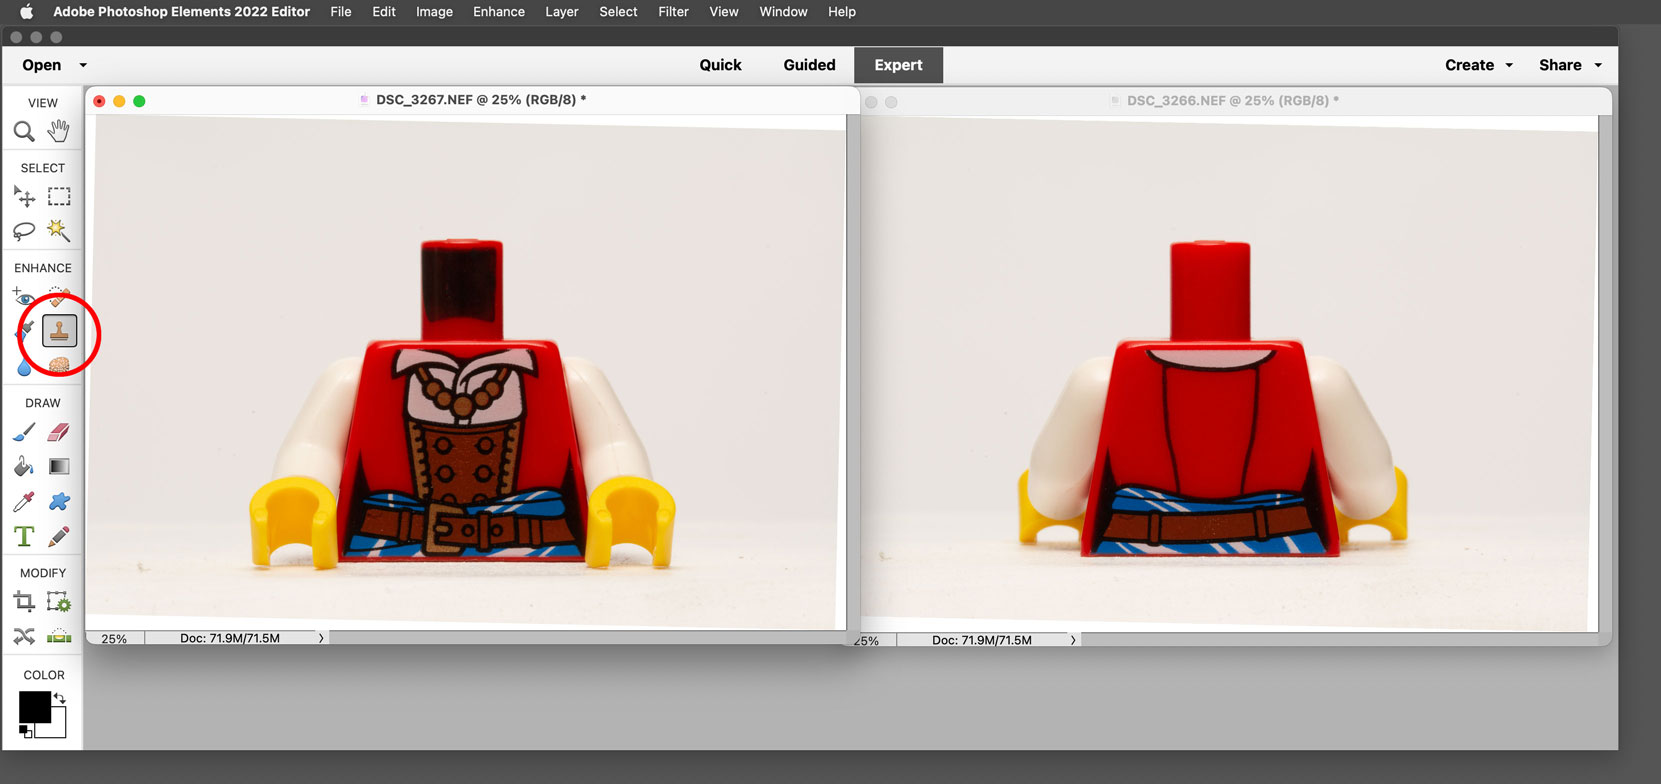Select the Spot Healing Brush tool
Viewport: 1661px width, 784px height.
[x=59, y=296]
